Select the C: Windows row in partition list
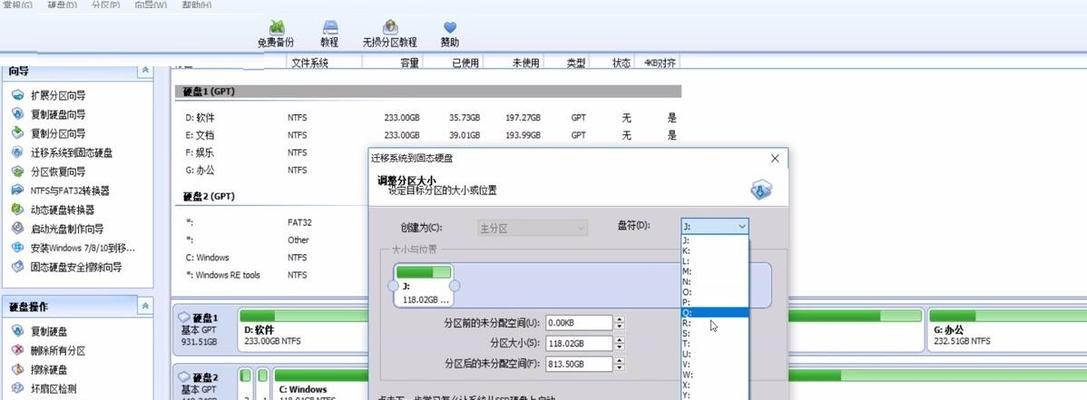Image resolution: width=1087 pixels, height=400 pixels. [272, 257]
